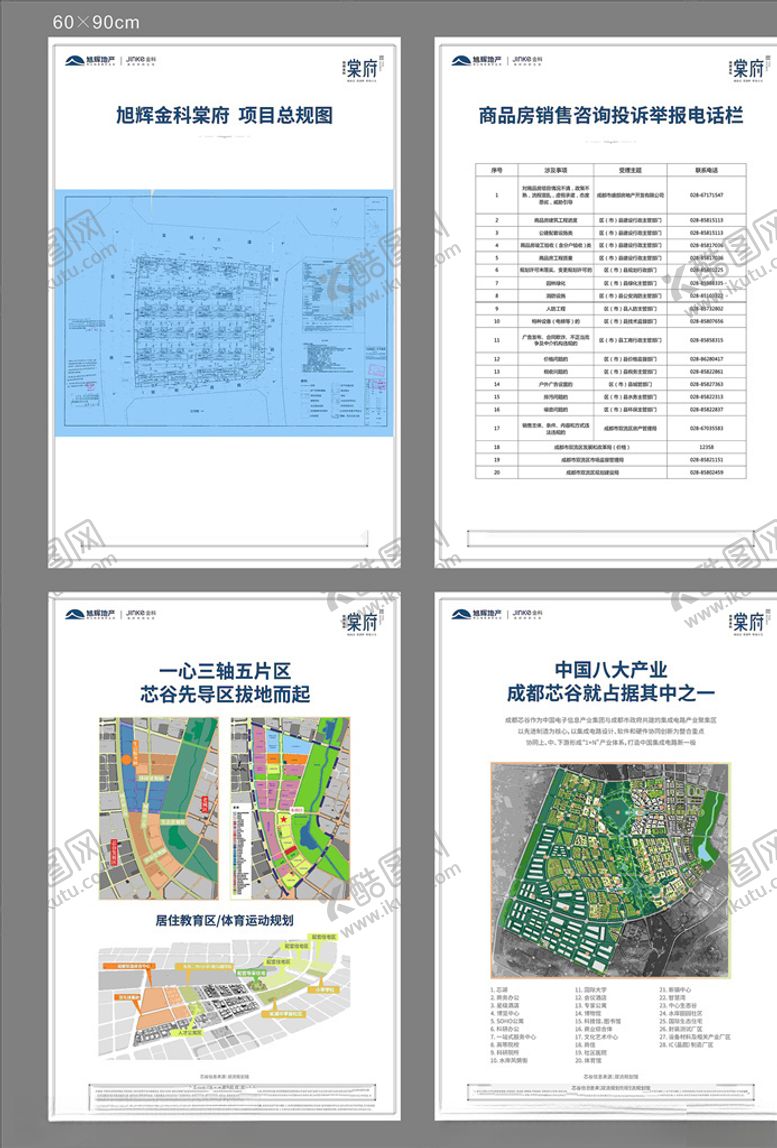Click the phone number 028-85821151
Image resolution: width=777 pixels, height=1148 pixels.
coord(707,460)
